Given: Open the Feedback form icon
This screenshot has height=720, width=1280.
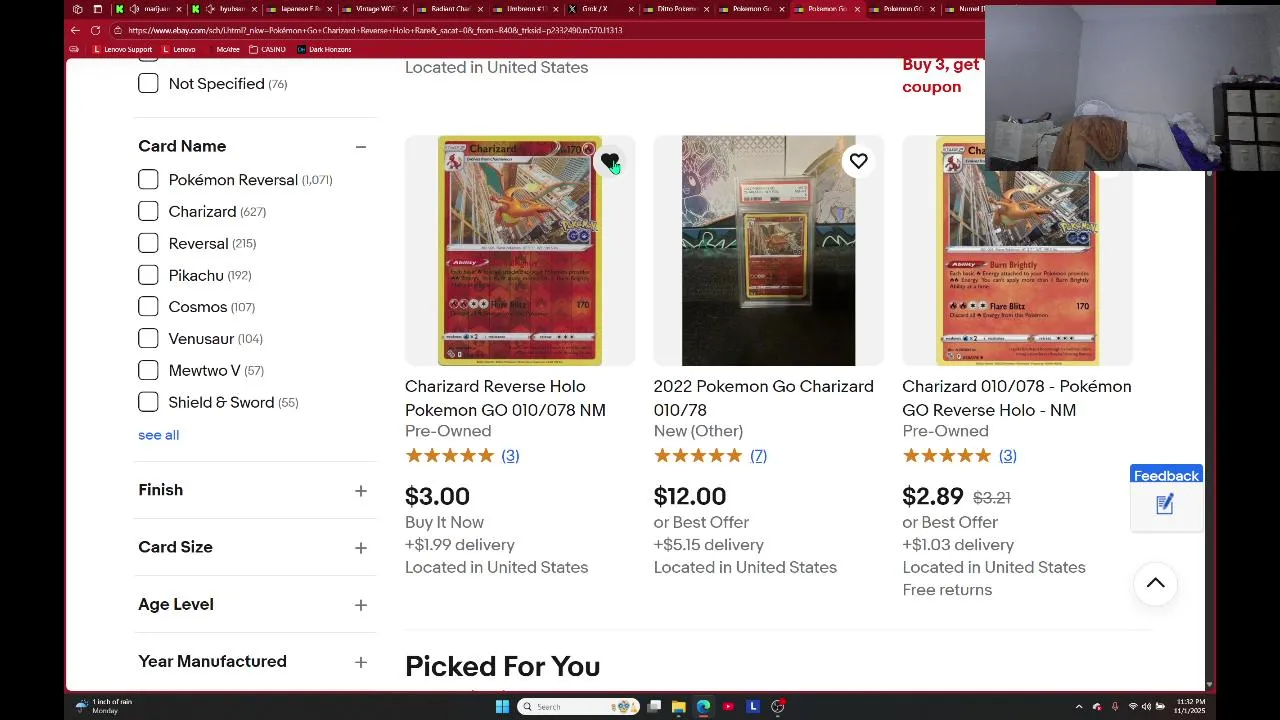Looking at the screenshot, I should point(1165,505).
